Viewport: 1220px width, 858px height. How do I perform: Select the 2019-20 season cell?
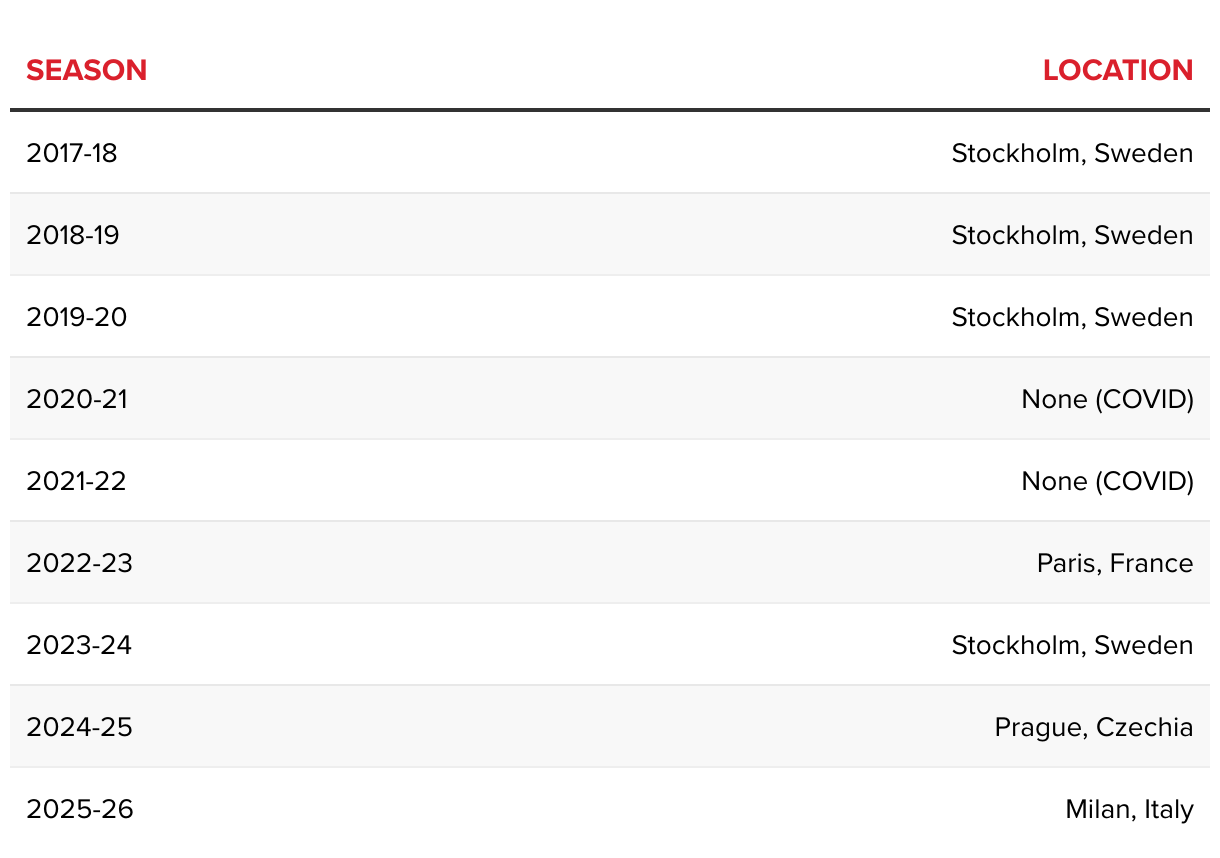pyautogui.click(x=77, y=317)
